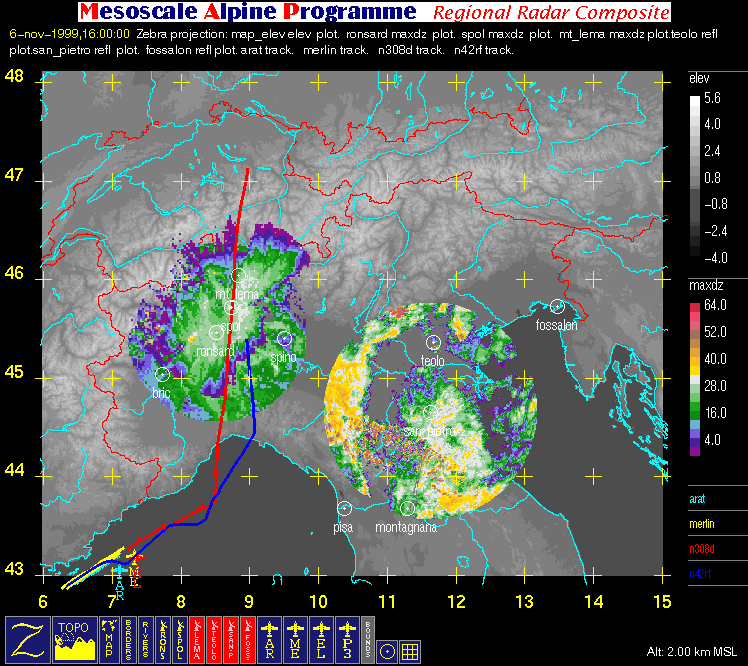Screen dimensions: 748x666
Task: Click the maxdz reflectivity color scale
Action: pyautogui.click(x=695, y=378)
